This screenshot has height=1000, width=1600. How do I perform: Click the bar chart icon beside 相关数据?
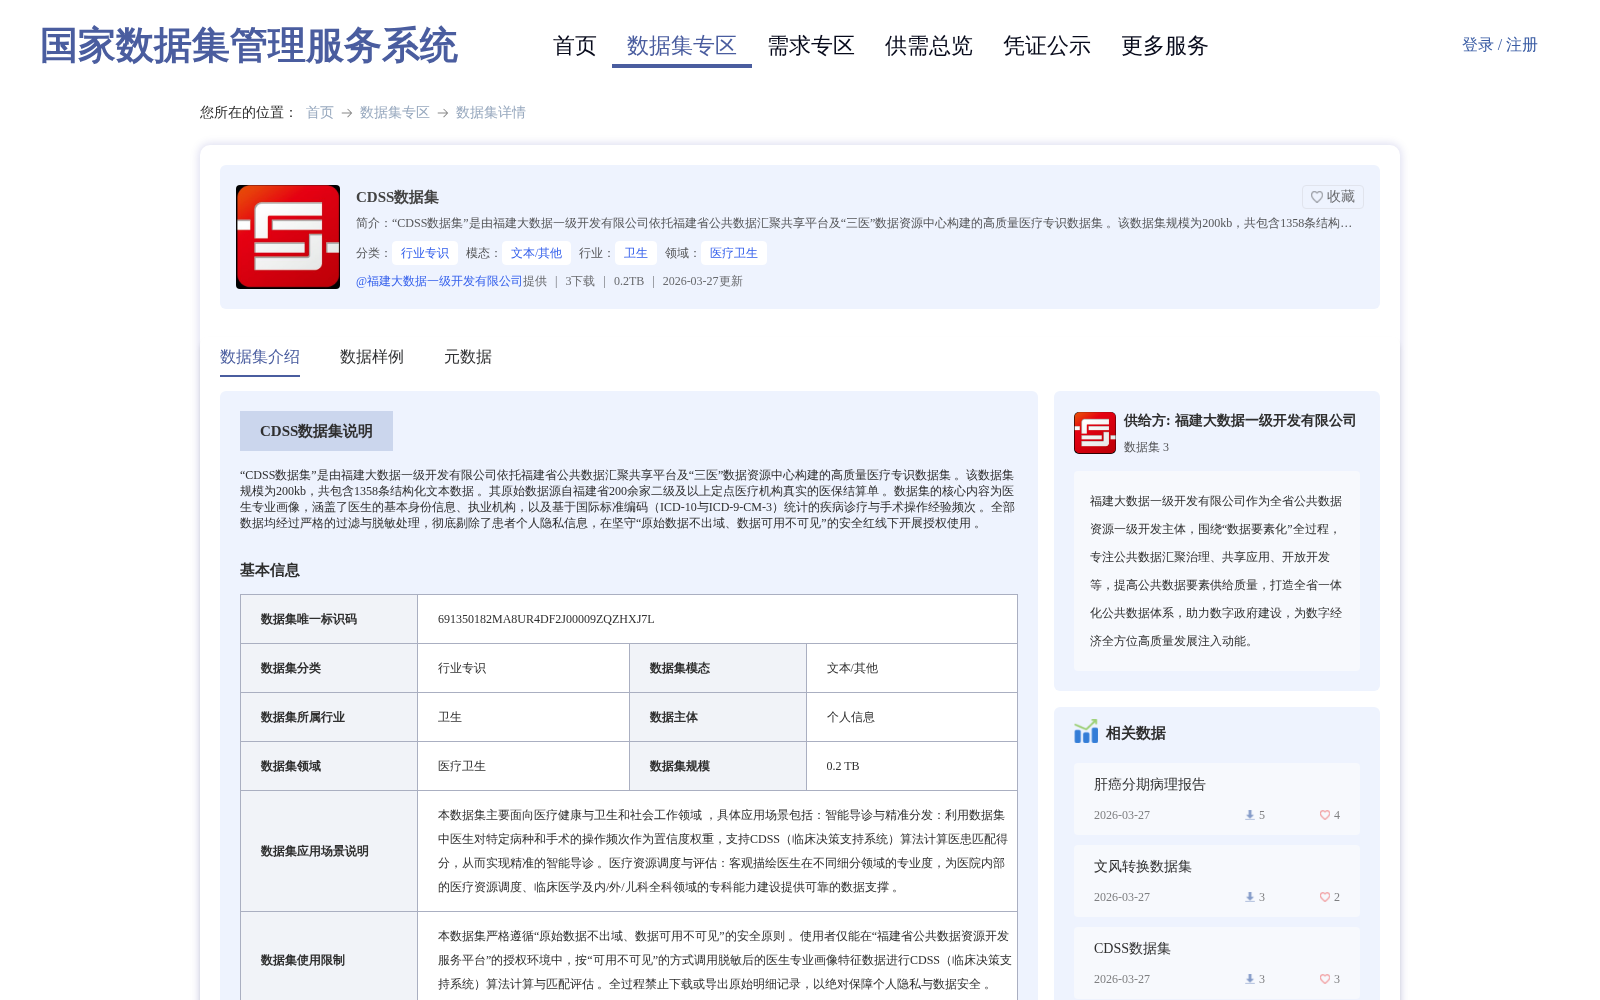(x=1086, y=732)
